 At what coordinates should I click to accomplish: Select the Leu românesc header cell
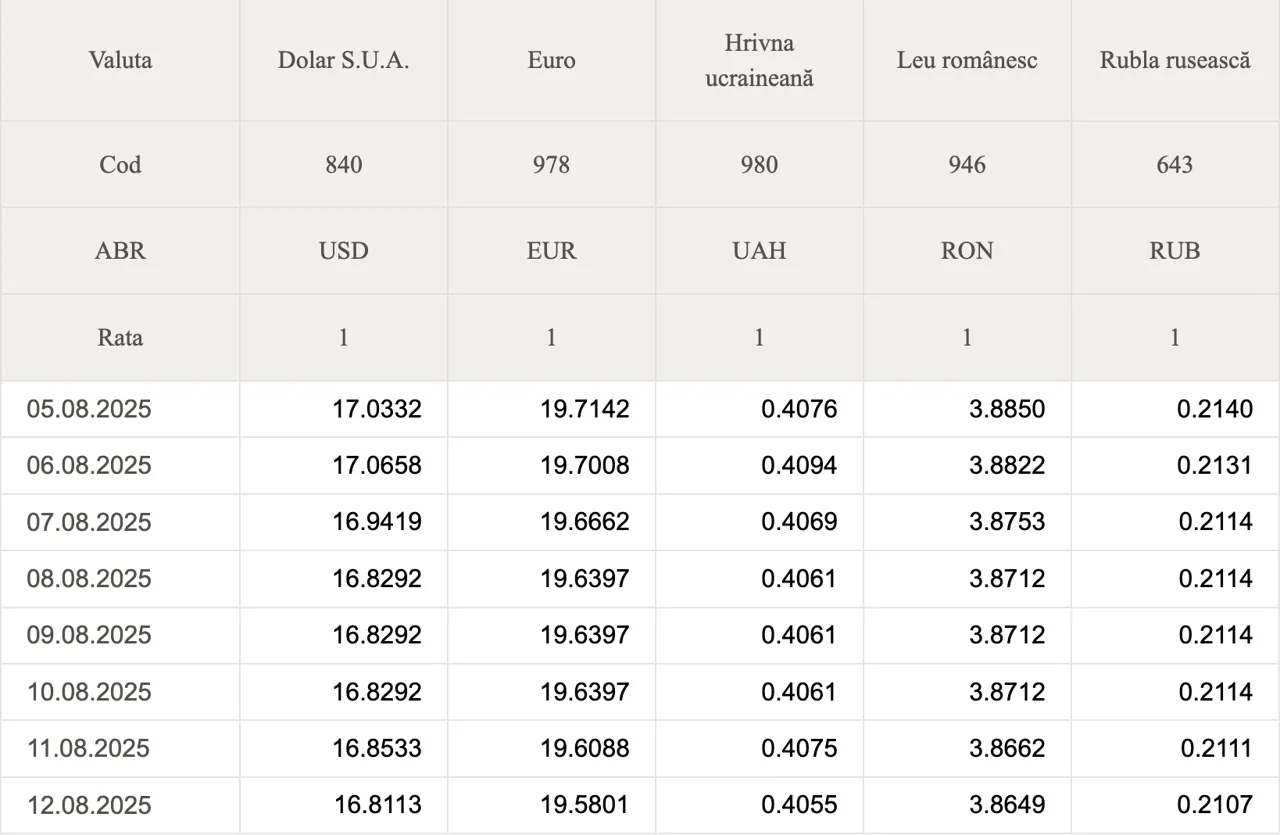coord(967,60)
